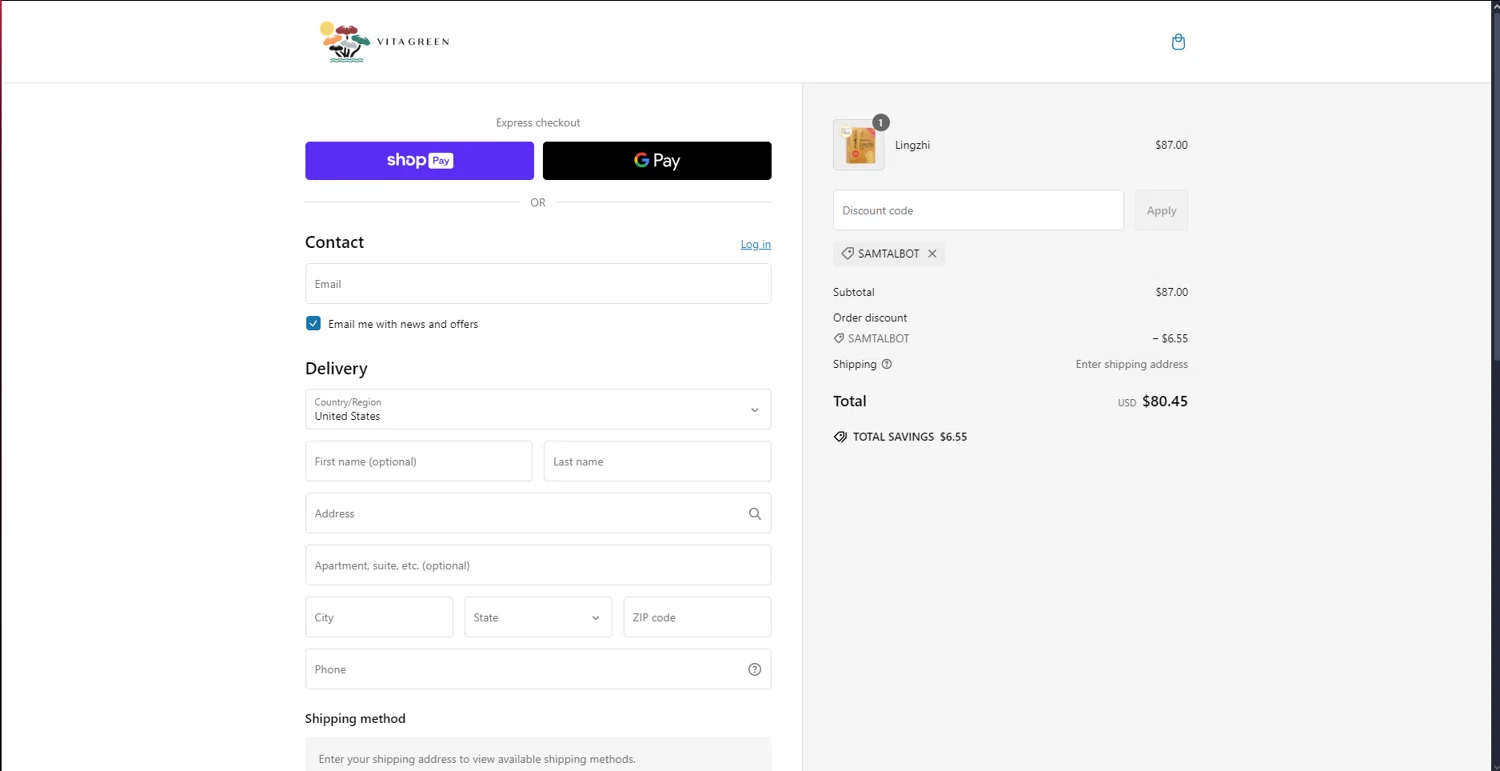Click the SAMTALBOT order discount line icon
This screenshot has height=771, width=1500.
click(839, 339)
